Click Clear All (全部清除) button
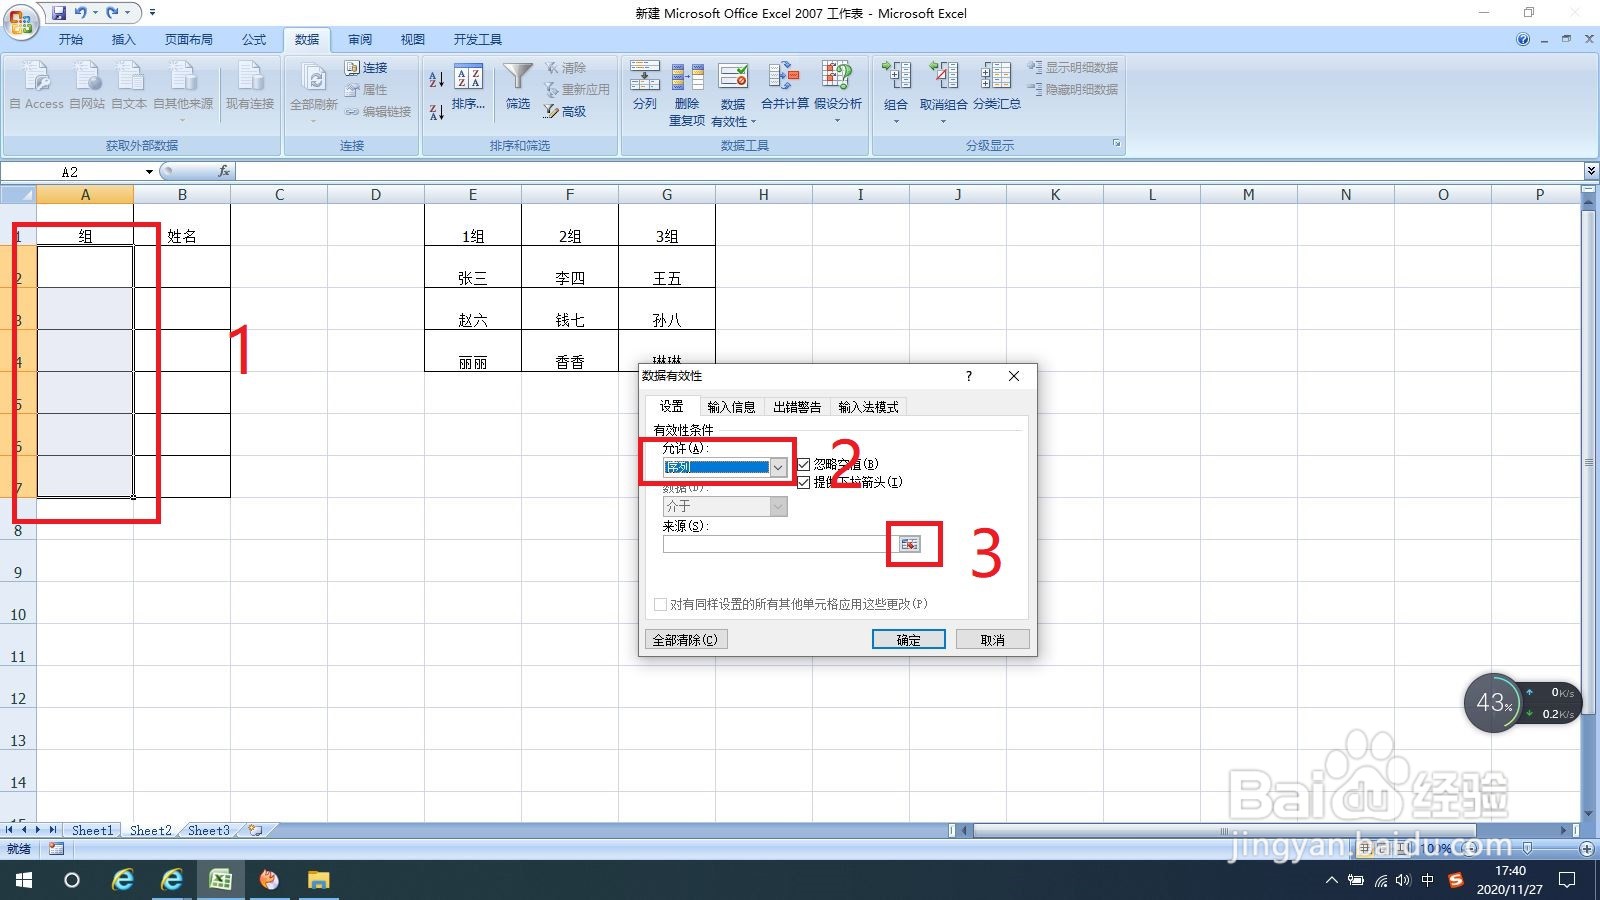Viewport: 1600px width, 900px height. click(685, 640)
